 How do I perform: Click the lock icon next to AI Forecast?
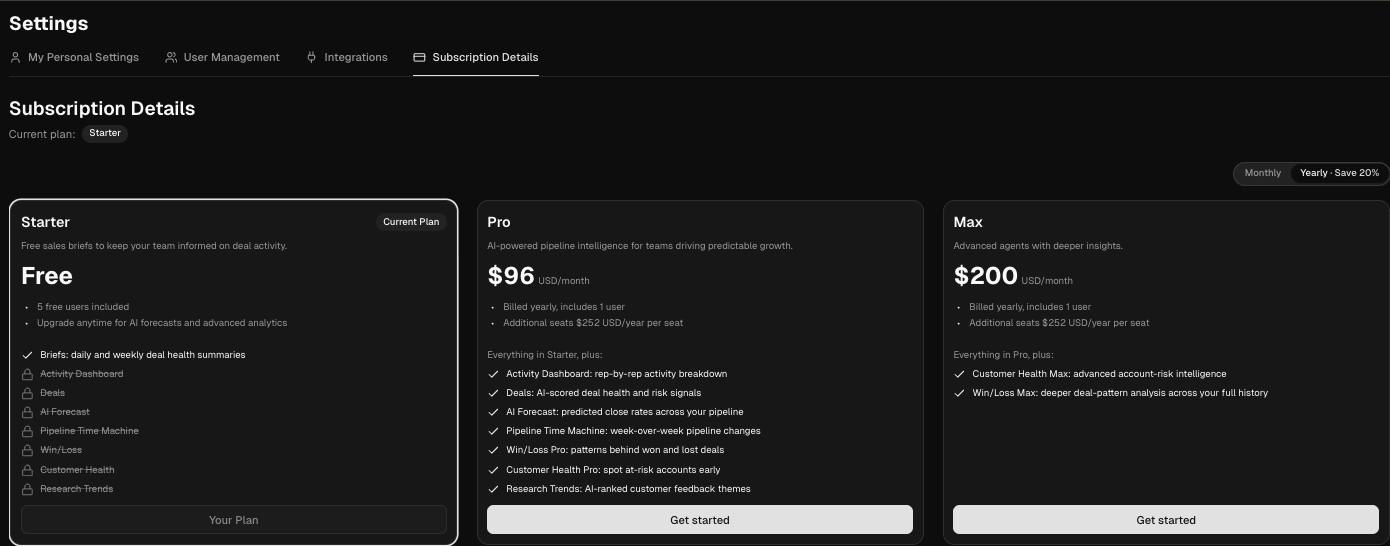point(28,412)
